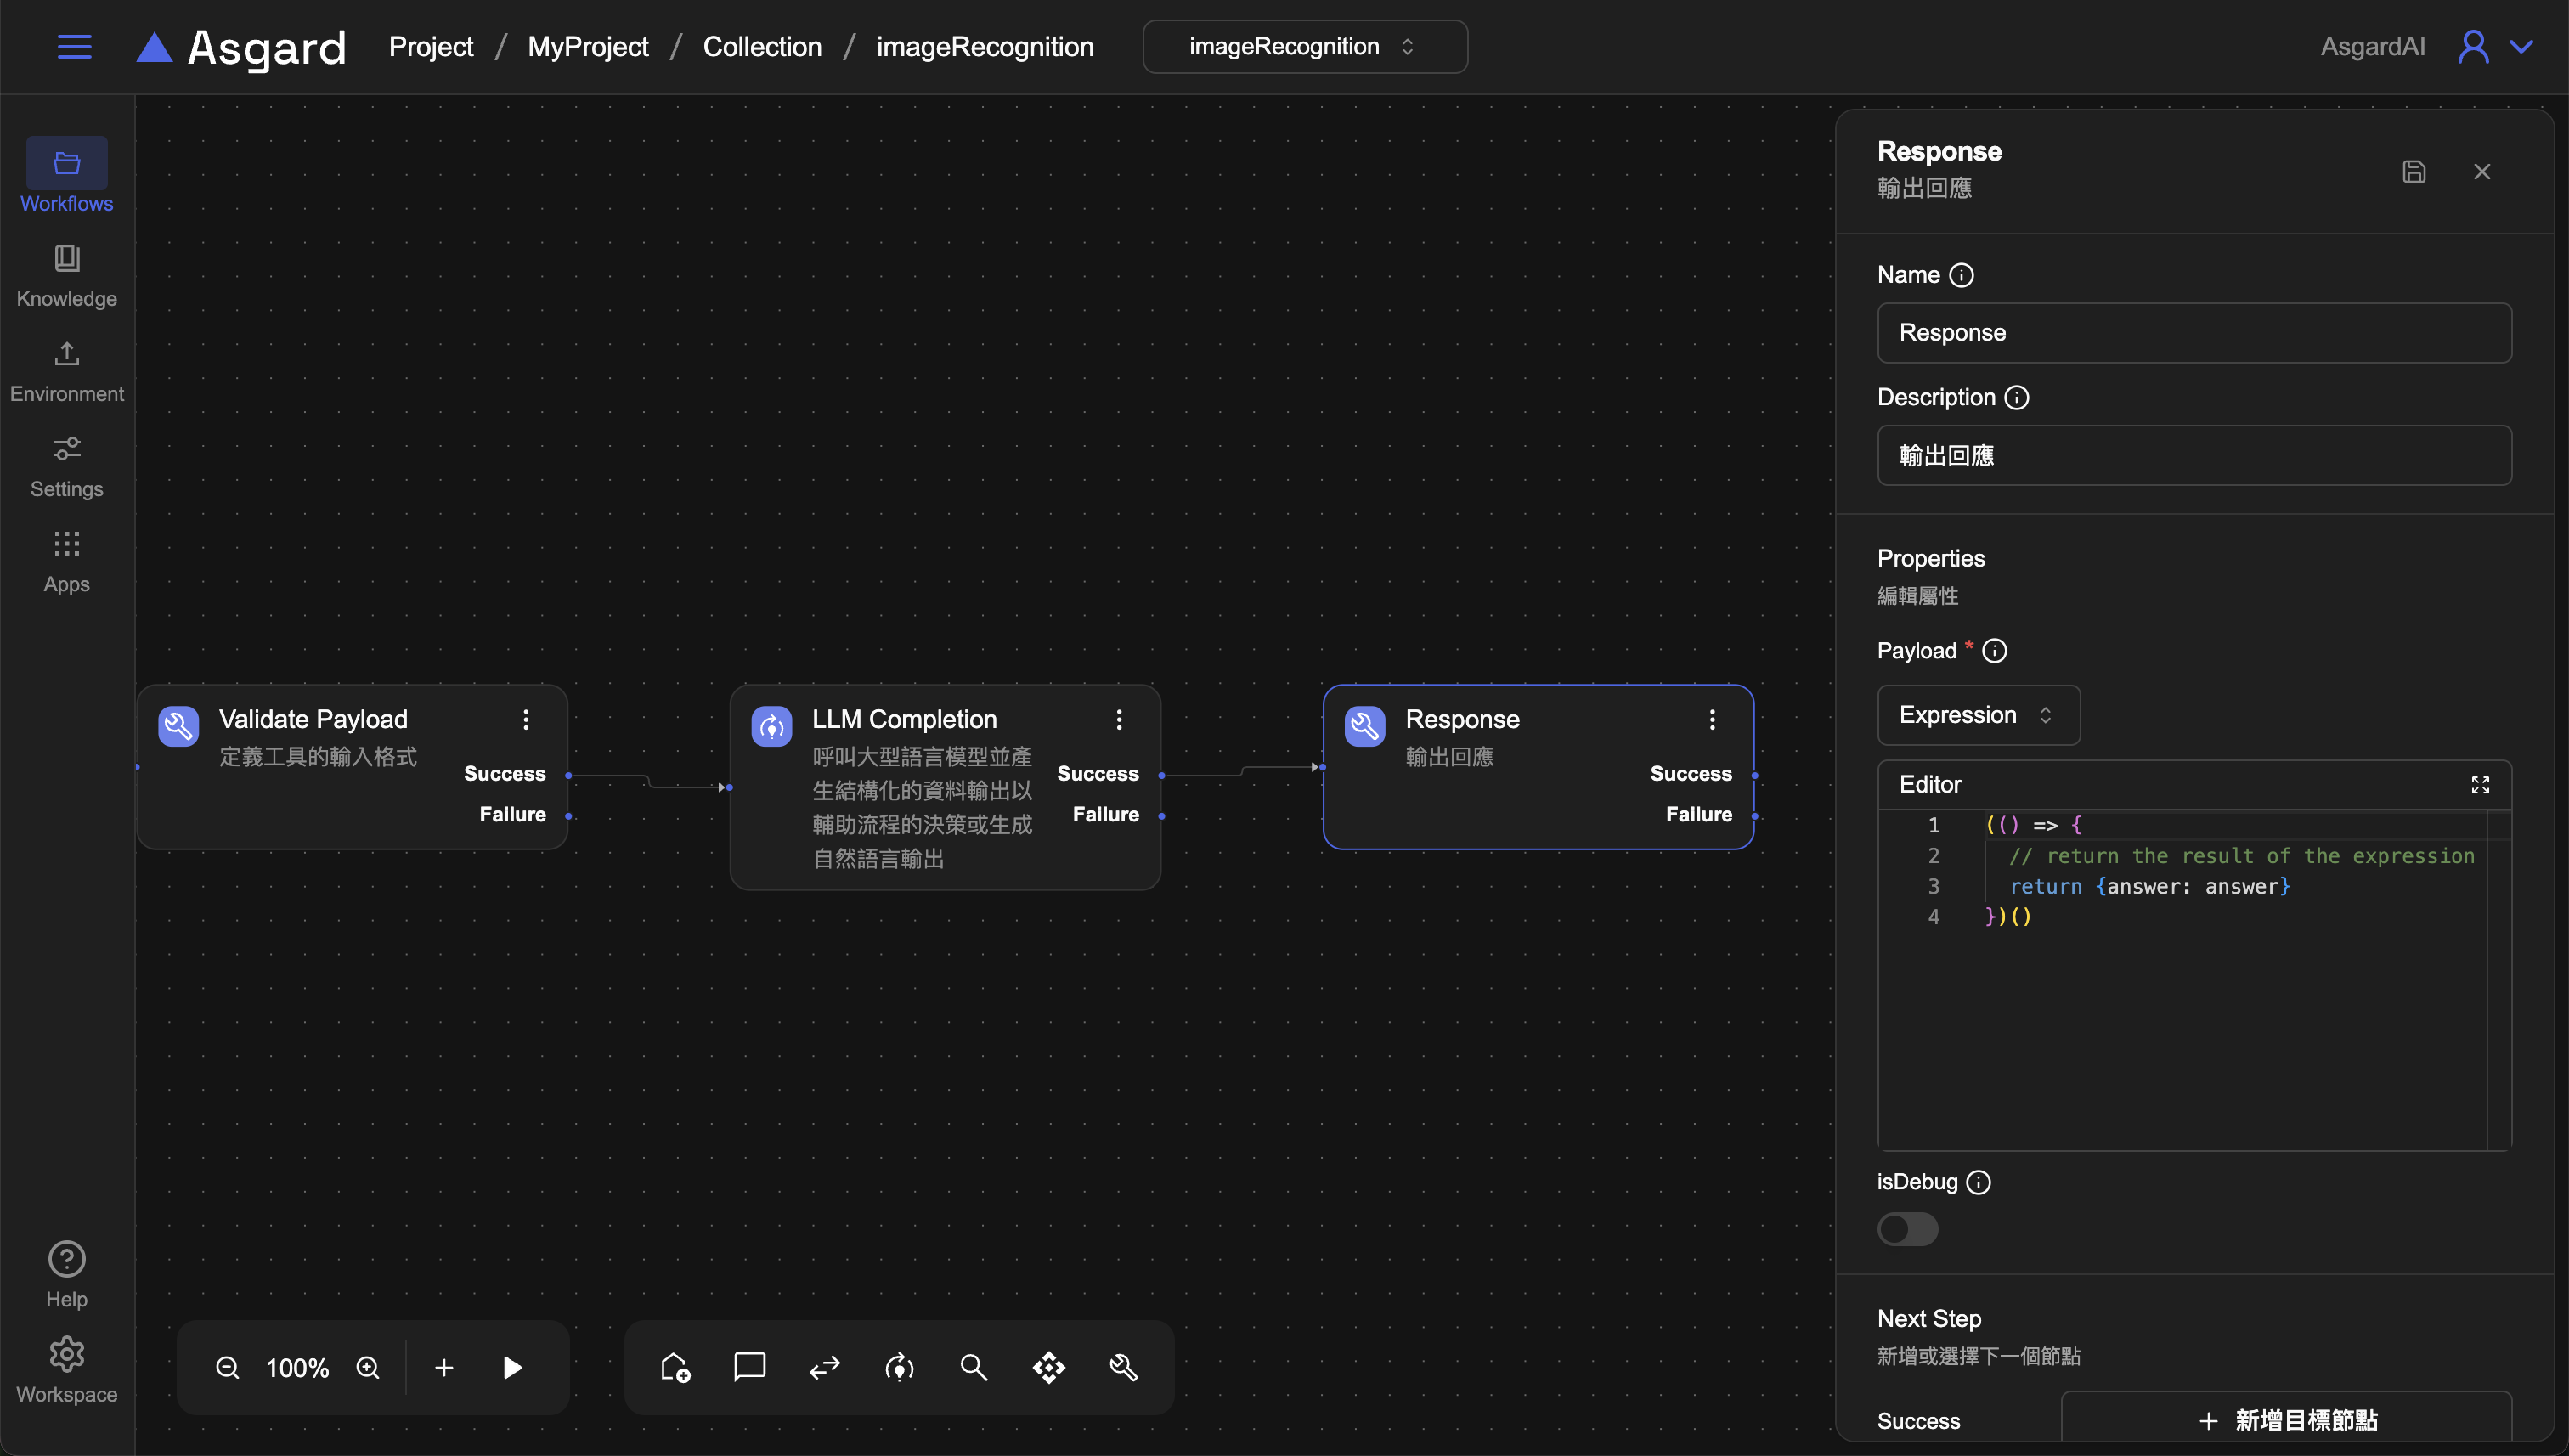The height and width of the screenshot is (1456, 2569).
Task: Click the zoom in magnifier icon
Action: coord(368,1367)
